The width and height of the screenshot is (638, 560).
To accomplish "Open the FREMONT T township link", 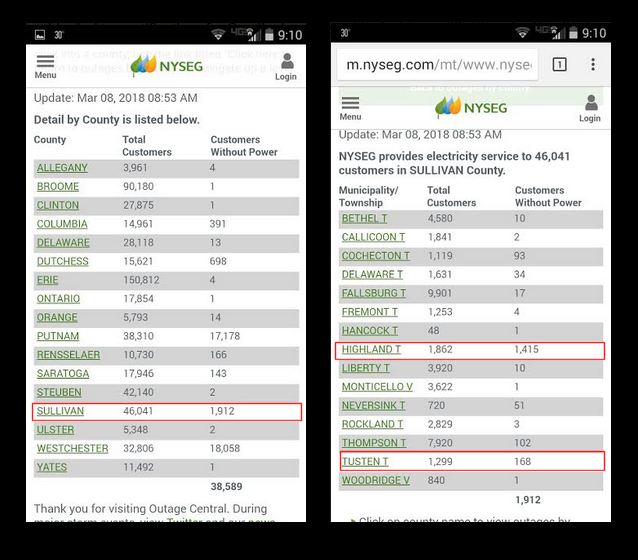I will [369, 312].
